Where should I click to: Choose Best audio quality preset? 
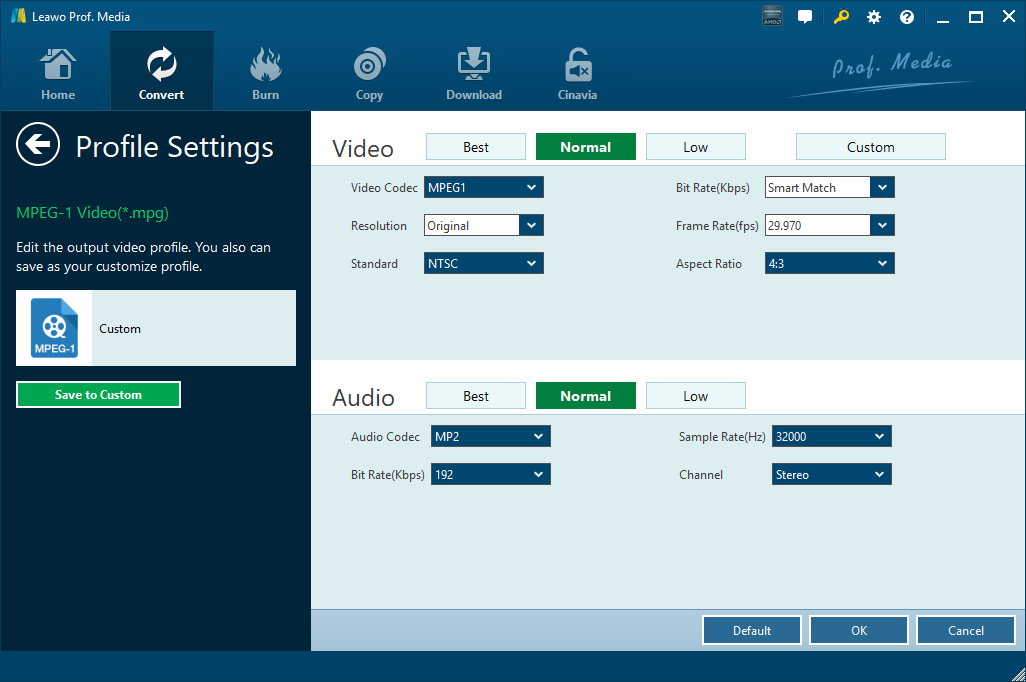476,396
